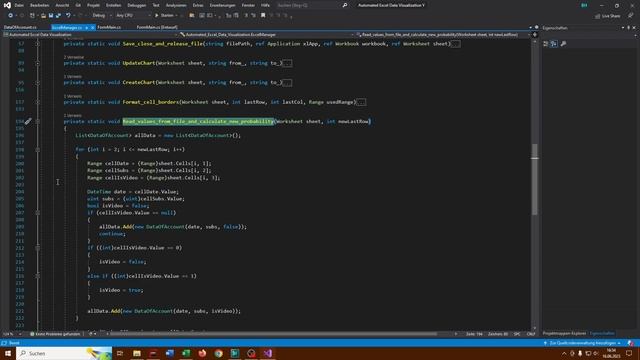Image resolution: width=640 pixels, height=360 pixels.
Task: Collapse the for loop block
Action: click(x=38, y=149)
